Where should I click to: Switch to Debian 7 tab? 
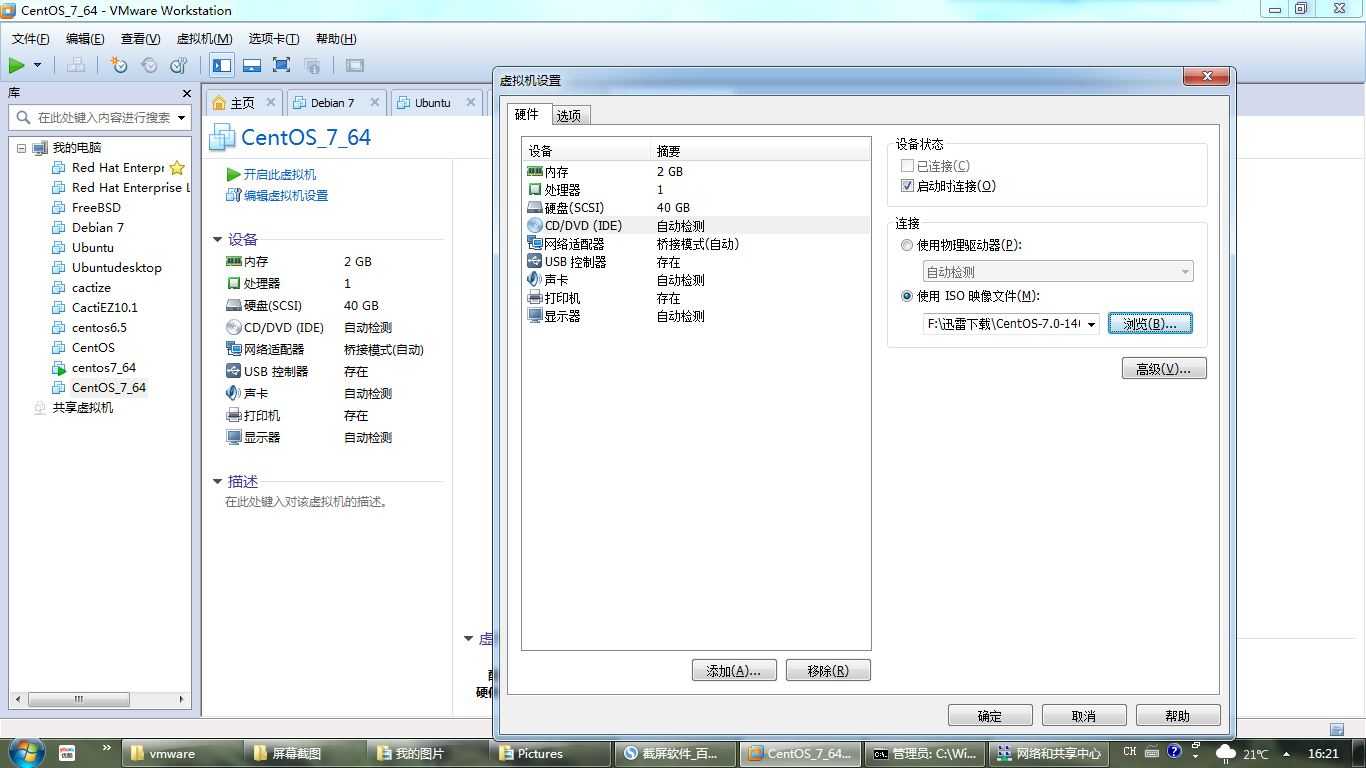click(x=332, y=102)
